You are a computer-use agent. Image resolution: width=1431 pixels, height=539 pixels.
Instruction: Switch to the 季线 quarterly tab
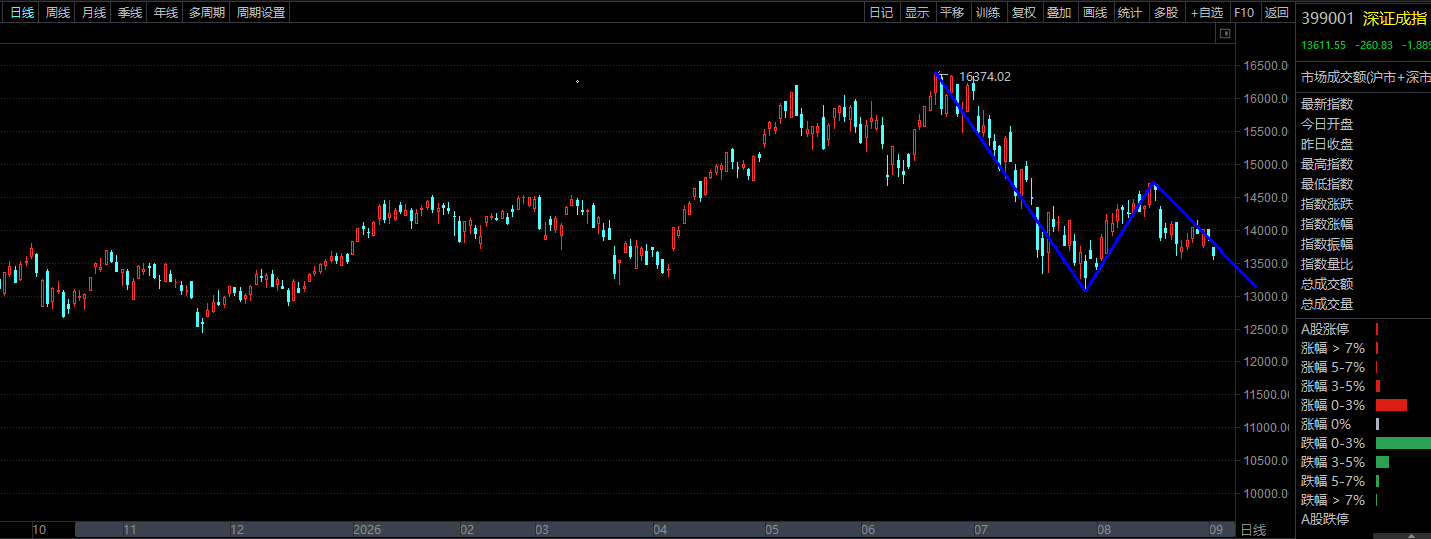point(130,13)
